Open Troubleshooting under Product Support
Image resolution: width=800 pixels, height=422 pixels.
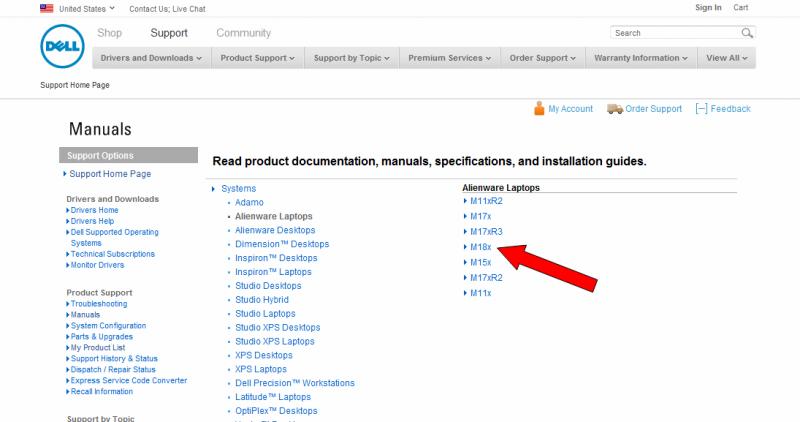point(99,303)
